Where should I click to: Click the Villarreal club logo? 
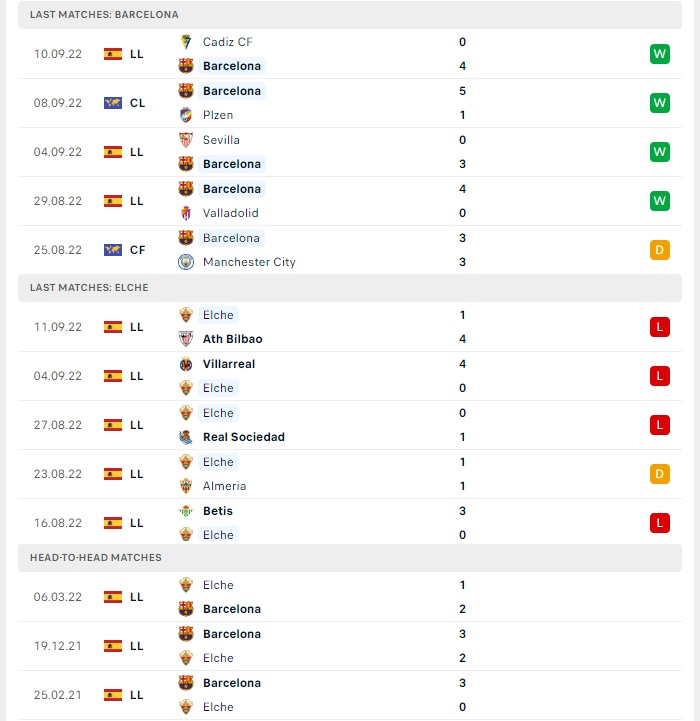pyautogui.click(x=186, y=364)
